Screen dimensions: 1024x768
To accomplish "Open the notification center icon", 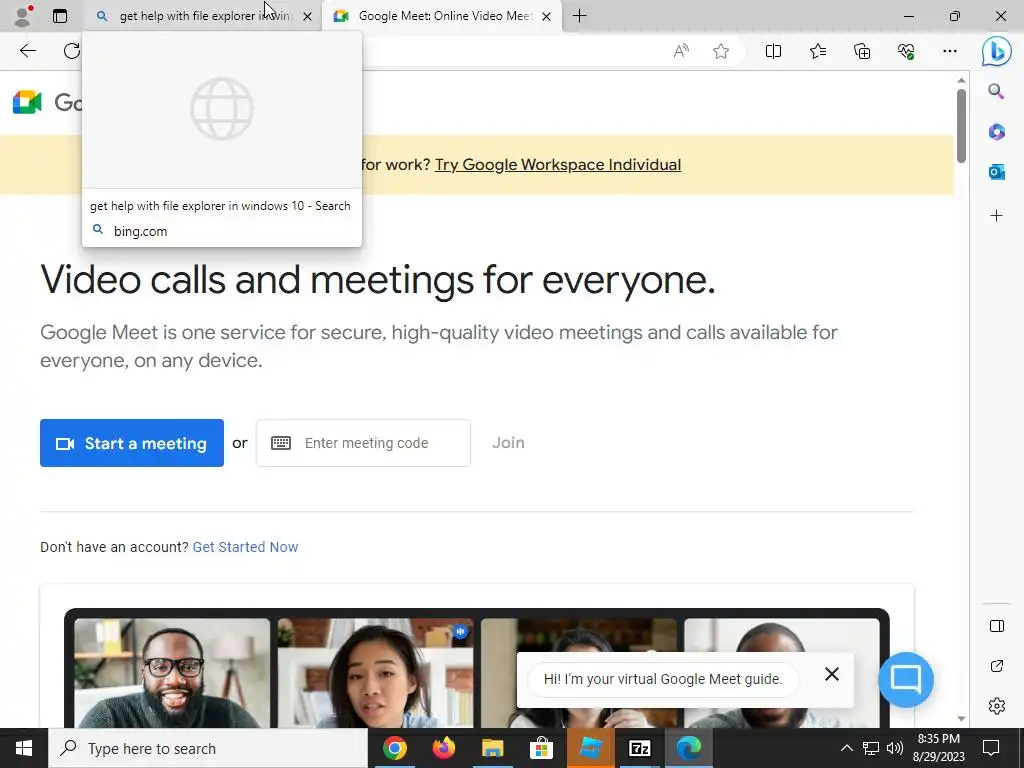I will (x=991, y=748).
